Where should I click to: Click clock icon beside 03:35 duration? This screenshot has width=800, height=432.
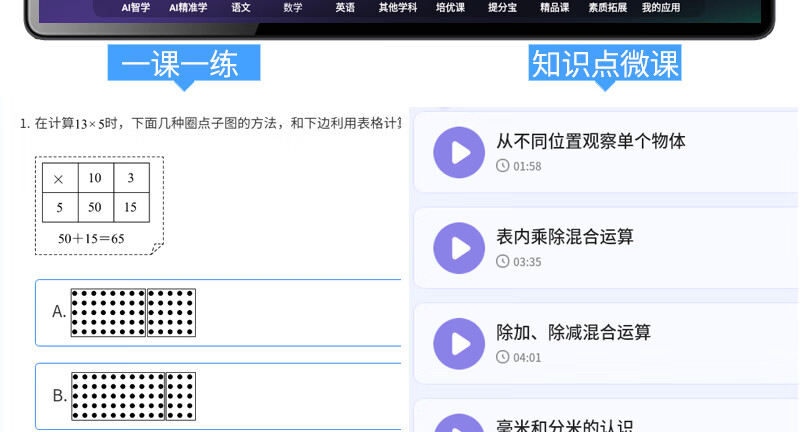coord(503,262)
